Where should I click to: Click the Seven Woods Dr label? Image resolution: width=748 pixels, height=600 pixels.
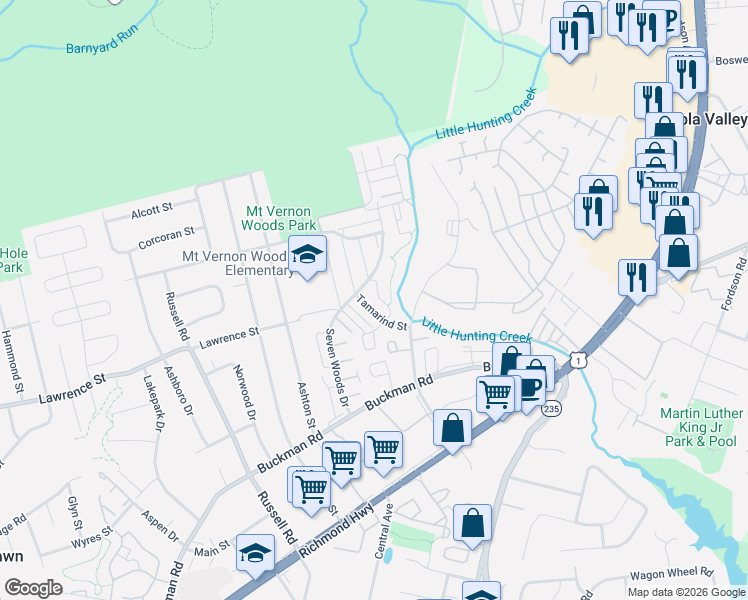point(337,368)
